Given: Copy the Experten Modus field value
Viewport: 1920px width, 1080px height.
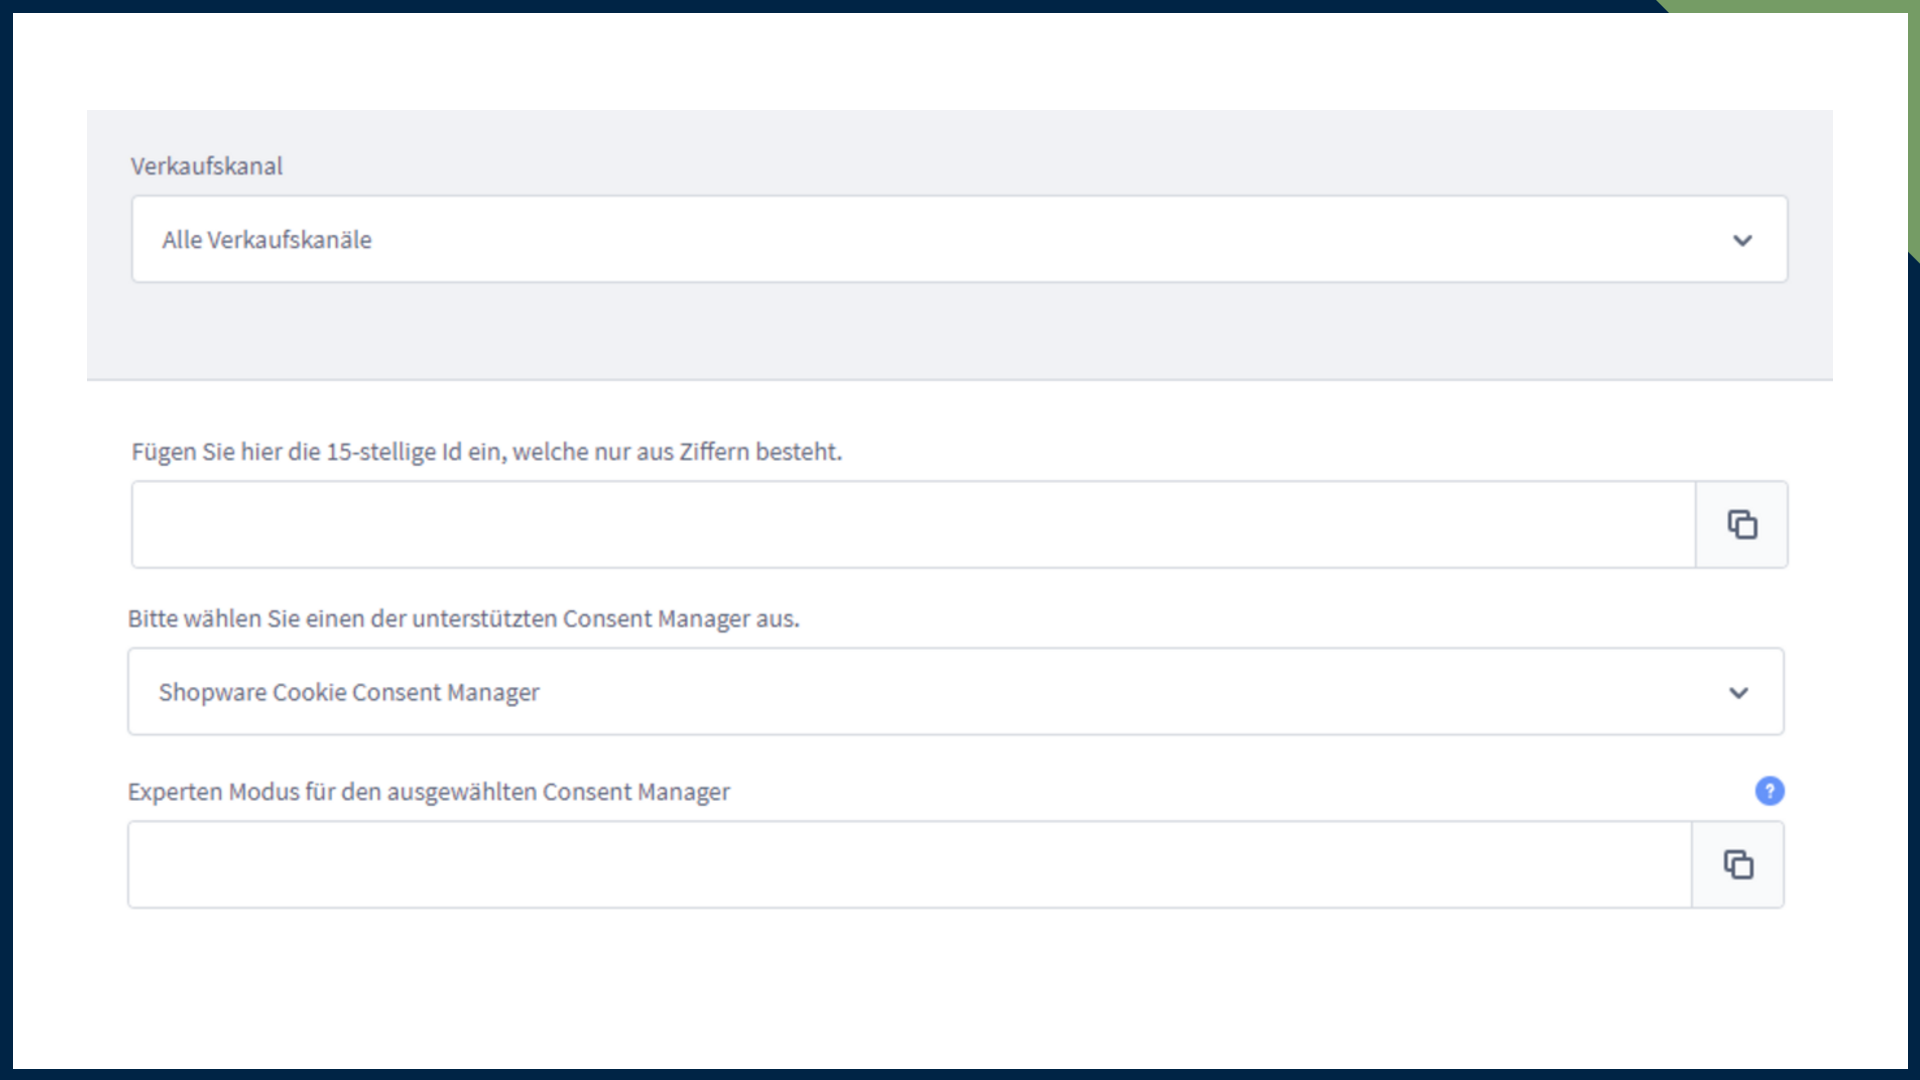Looking at the screenshot, I should (1737, 864).
